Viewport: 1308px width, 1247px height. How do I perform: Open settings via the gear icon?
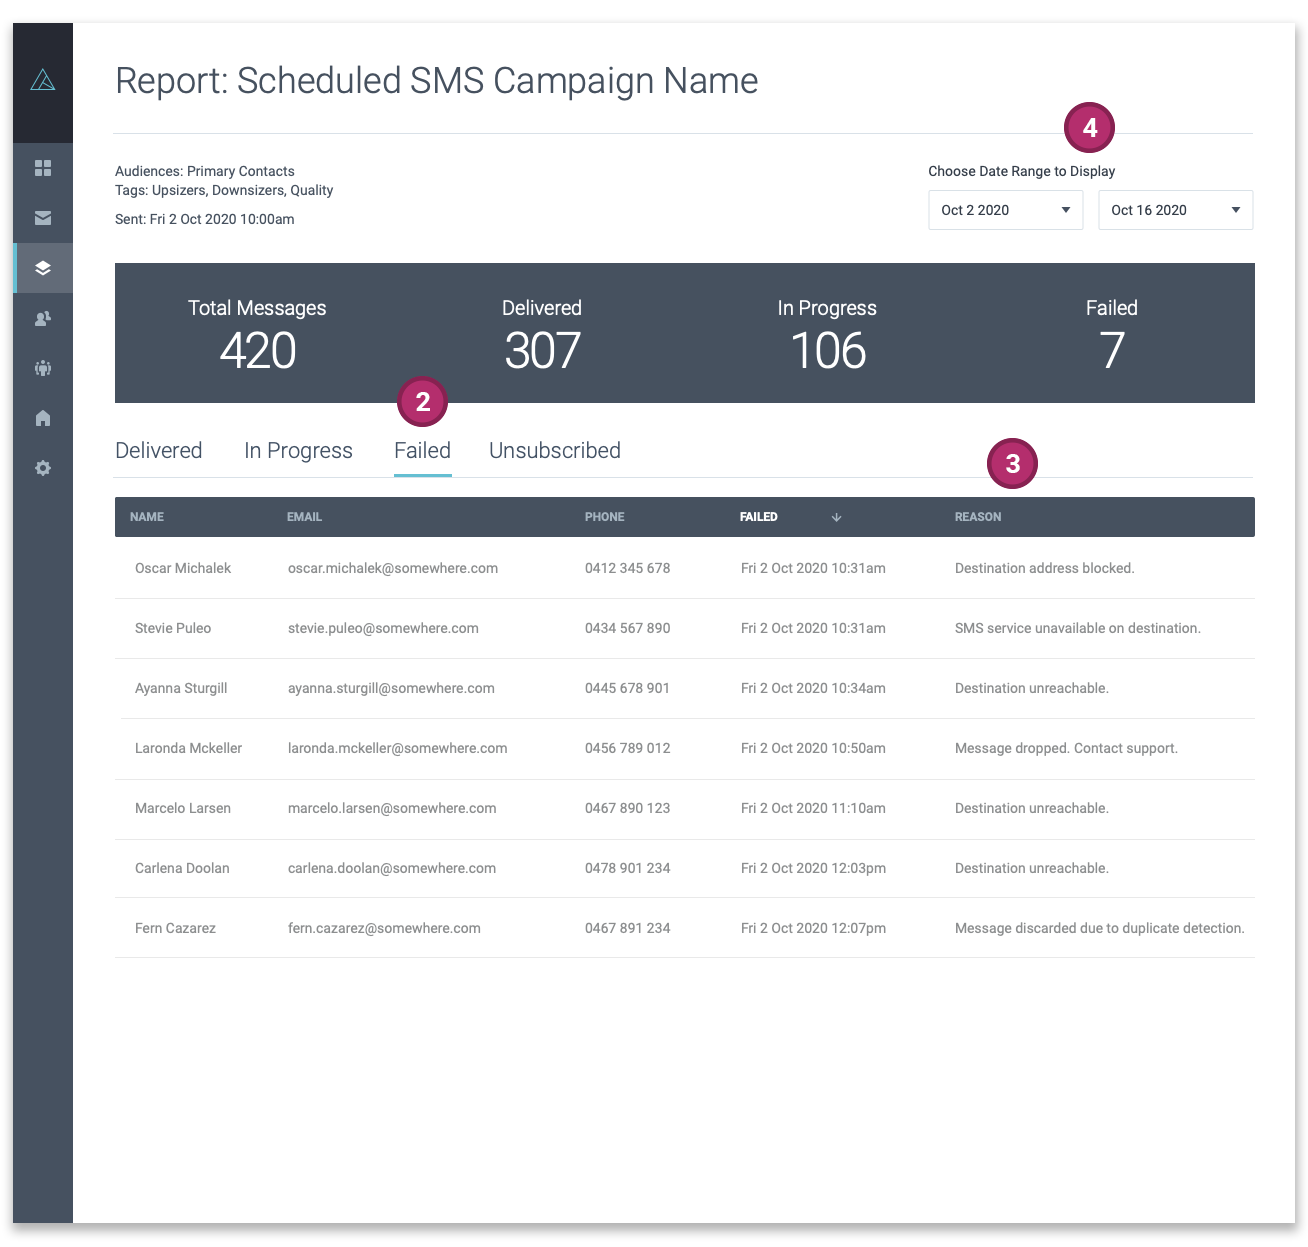click(42, 468)
